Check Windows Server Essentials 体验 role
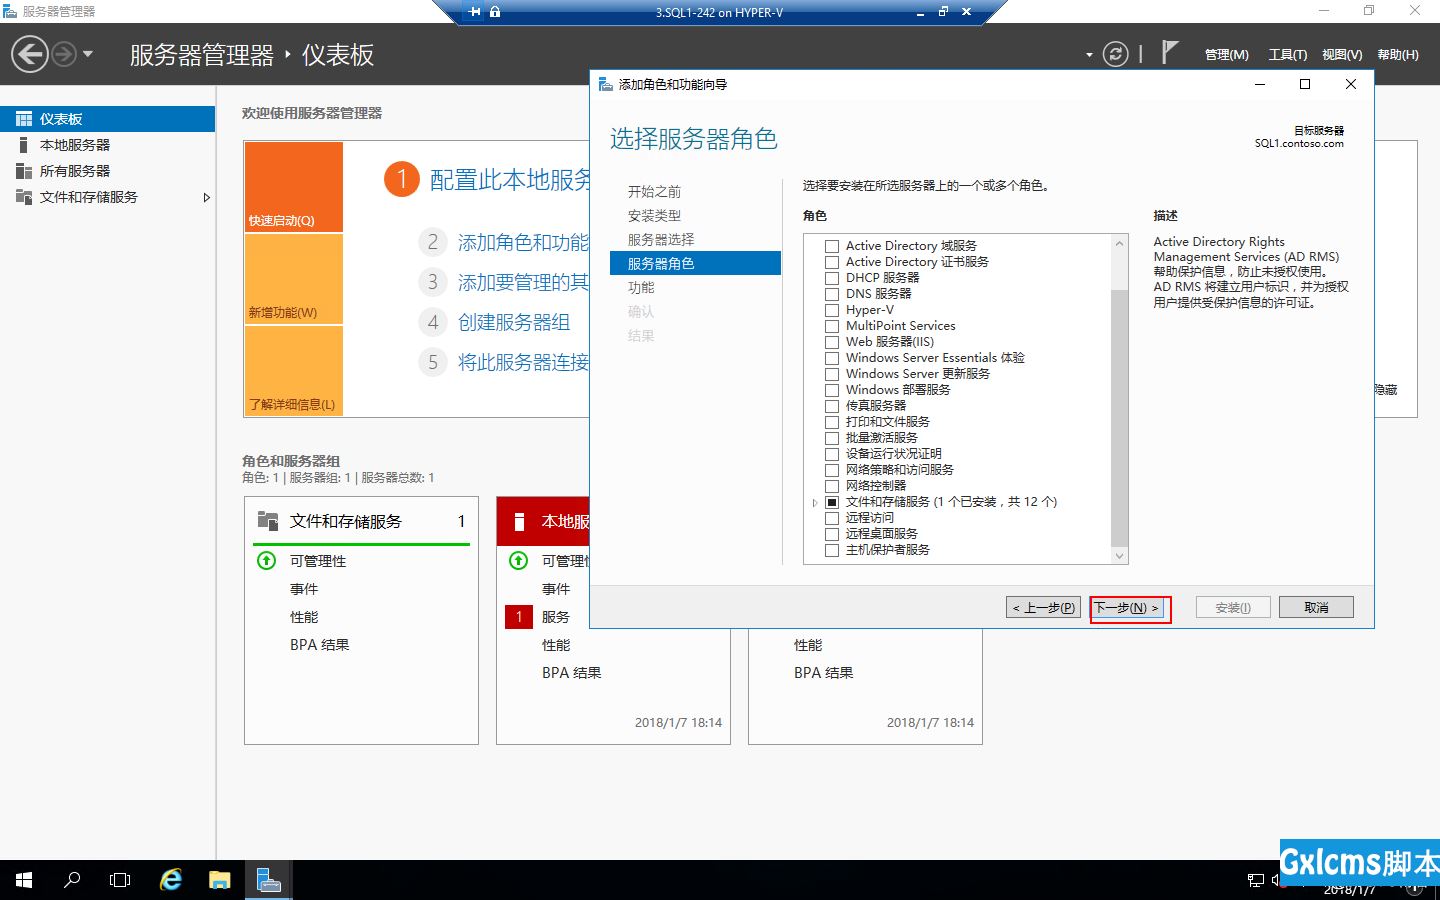The image size is (1440, 900). point(832,358)
